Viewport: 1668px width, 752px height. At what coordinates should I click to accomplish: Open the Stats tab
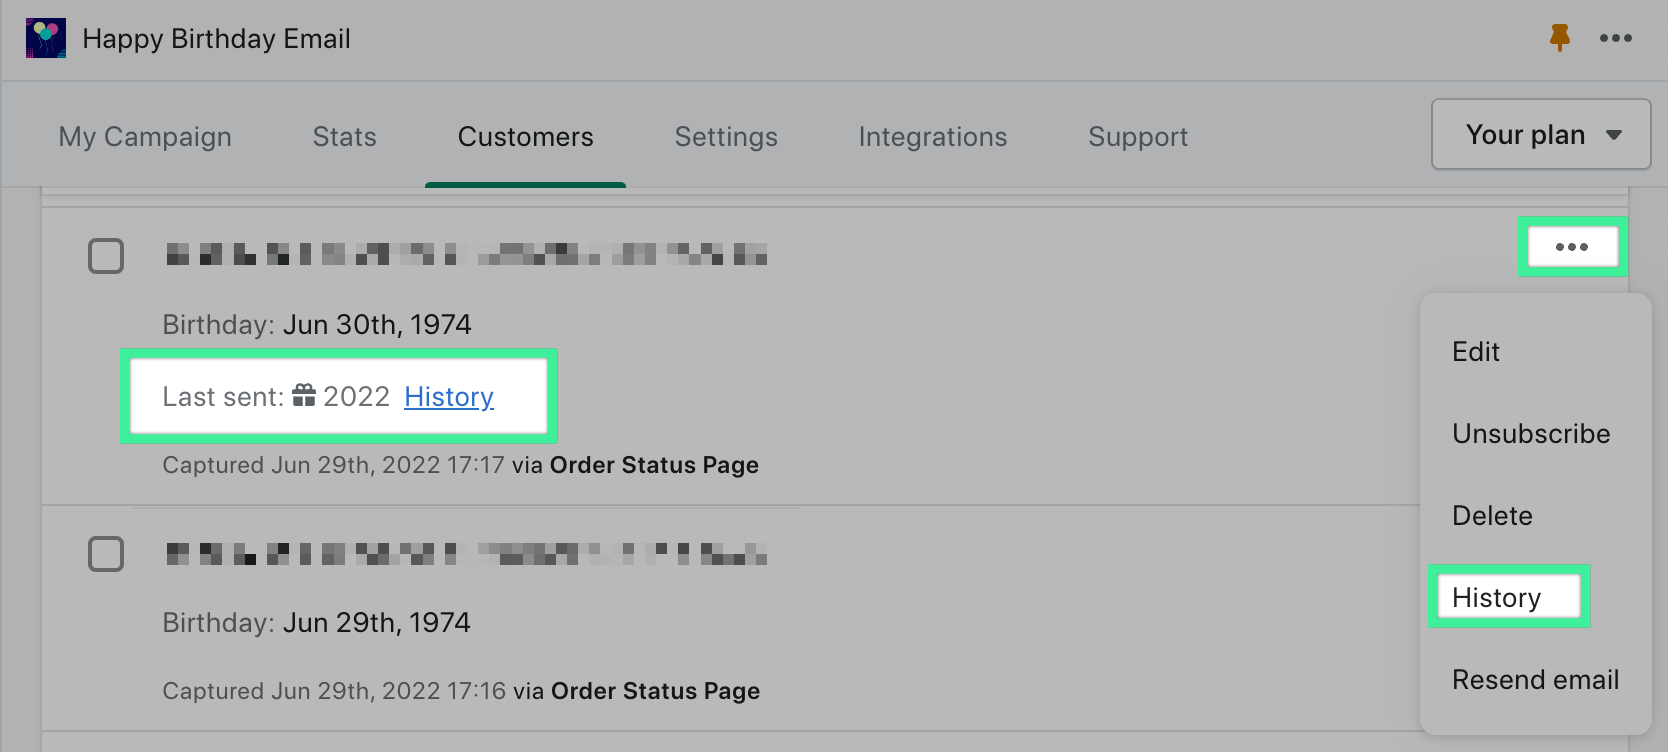(344, 137)
